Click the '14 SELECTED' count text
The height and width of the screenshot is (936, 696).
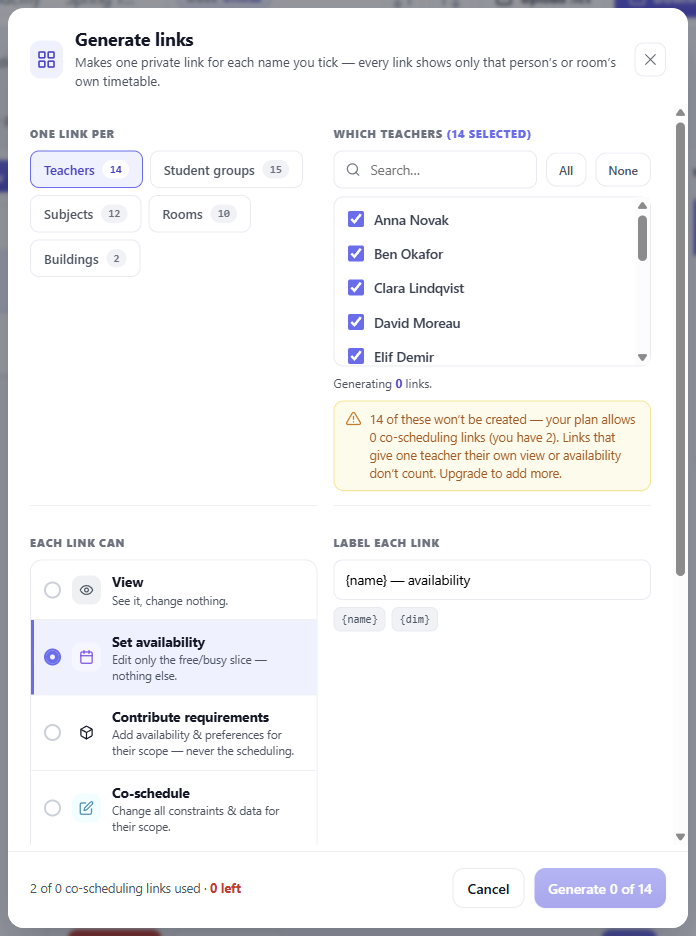(x=489, y=134)
